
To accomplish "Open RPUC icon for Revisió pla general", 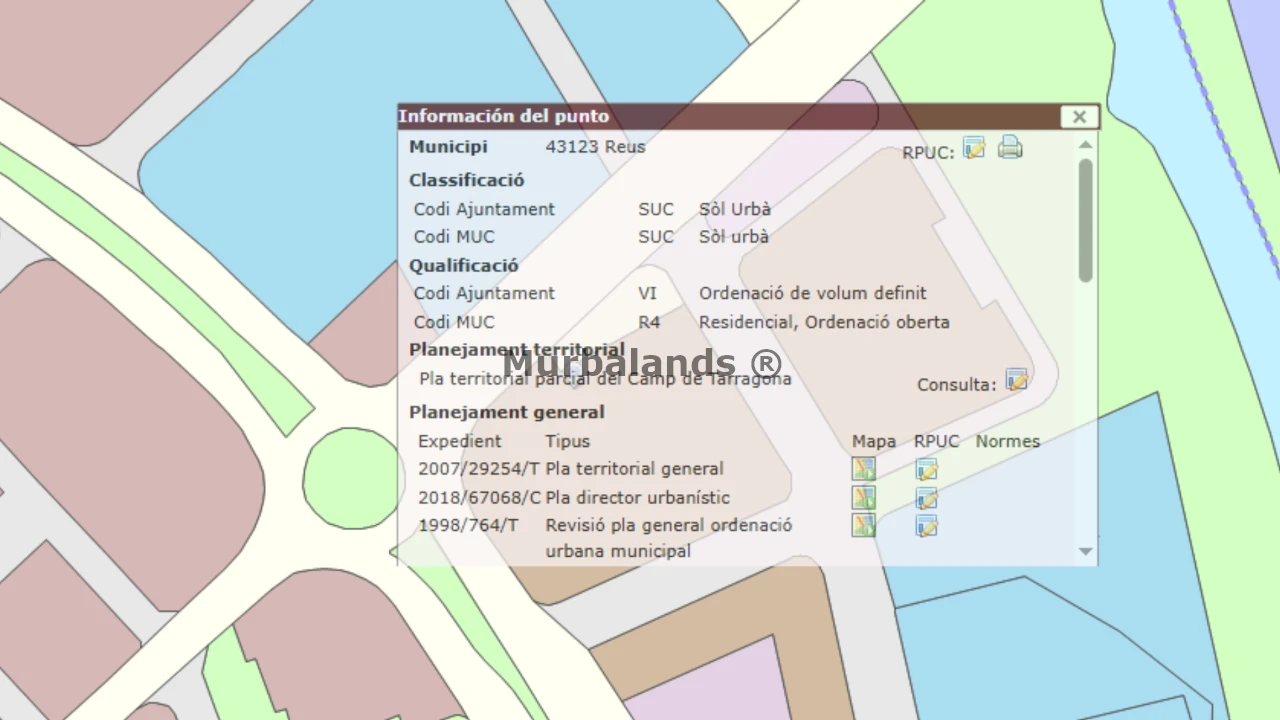I will [926, 525].
